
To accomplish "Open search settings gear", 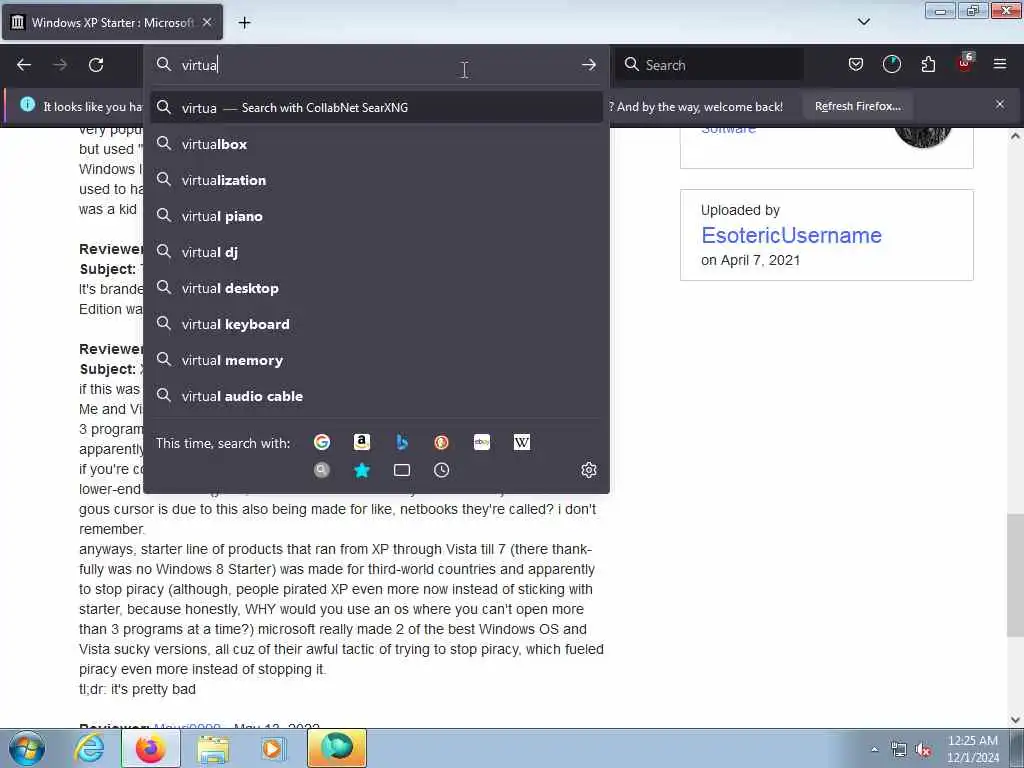I will 589,470.
